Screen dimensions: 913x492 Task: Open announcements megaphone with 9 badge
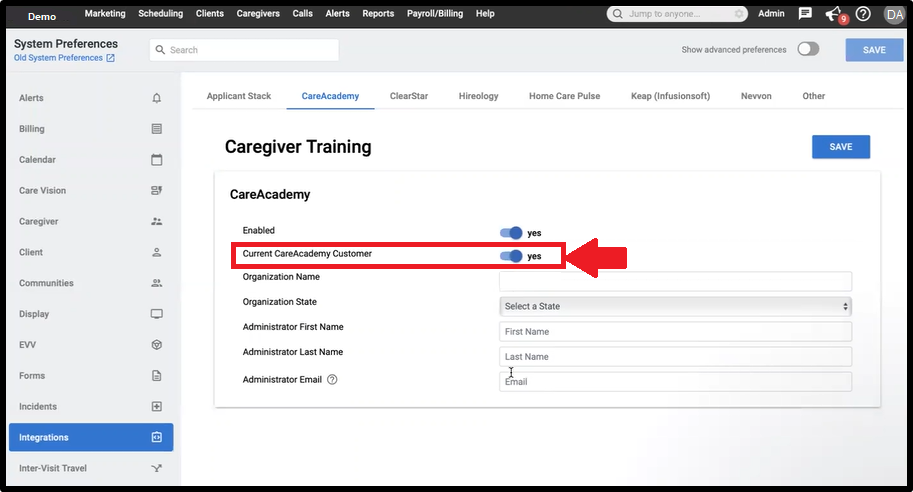pos(835,14)
